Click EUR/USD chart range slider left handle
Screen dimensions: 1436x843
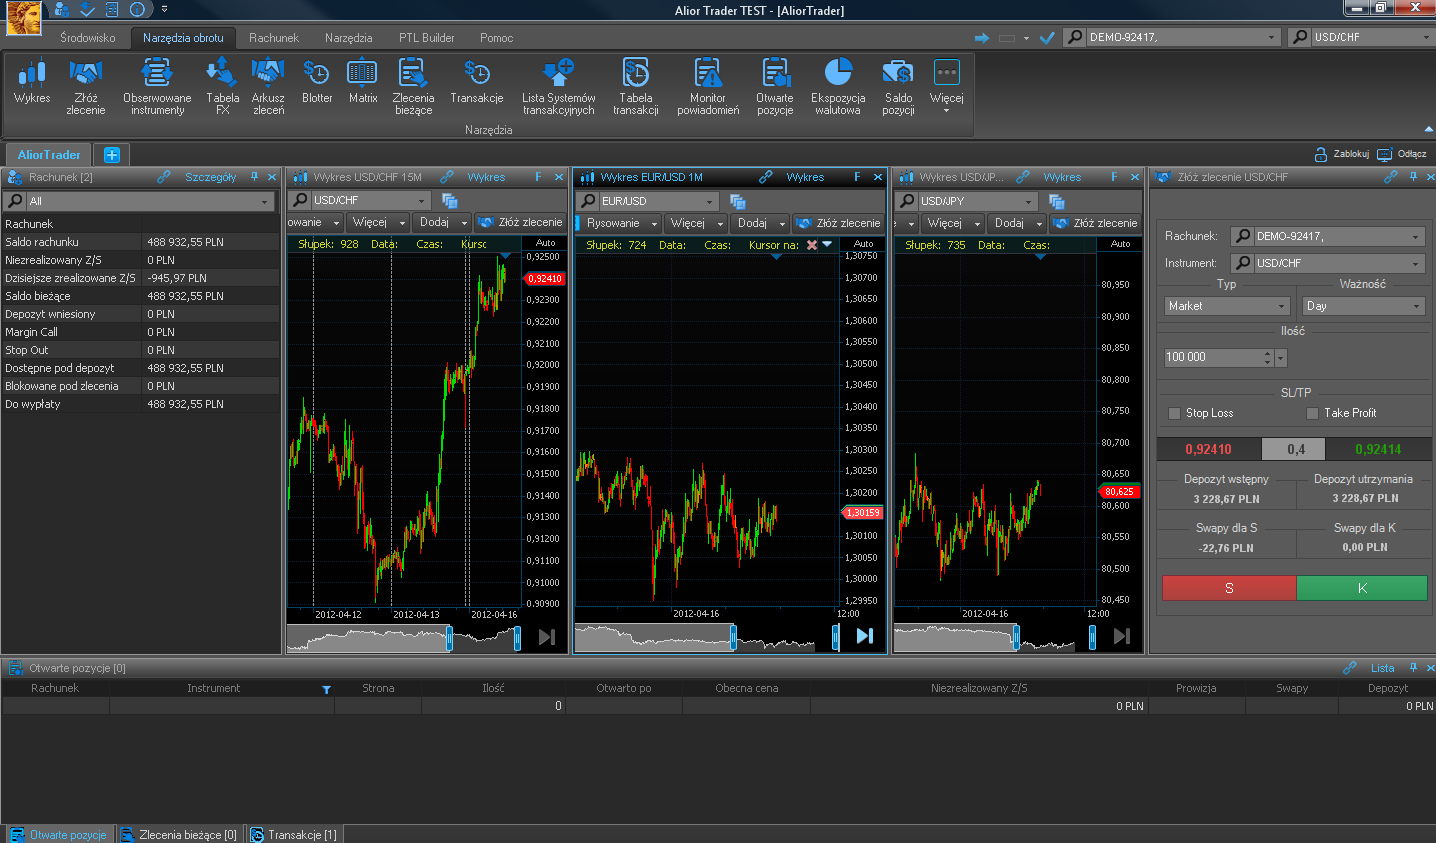(733, 637)
